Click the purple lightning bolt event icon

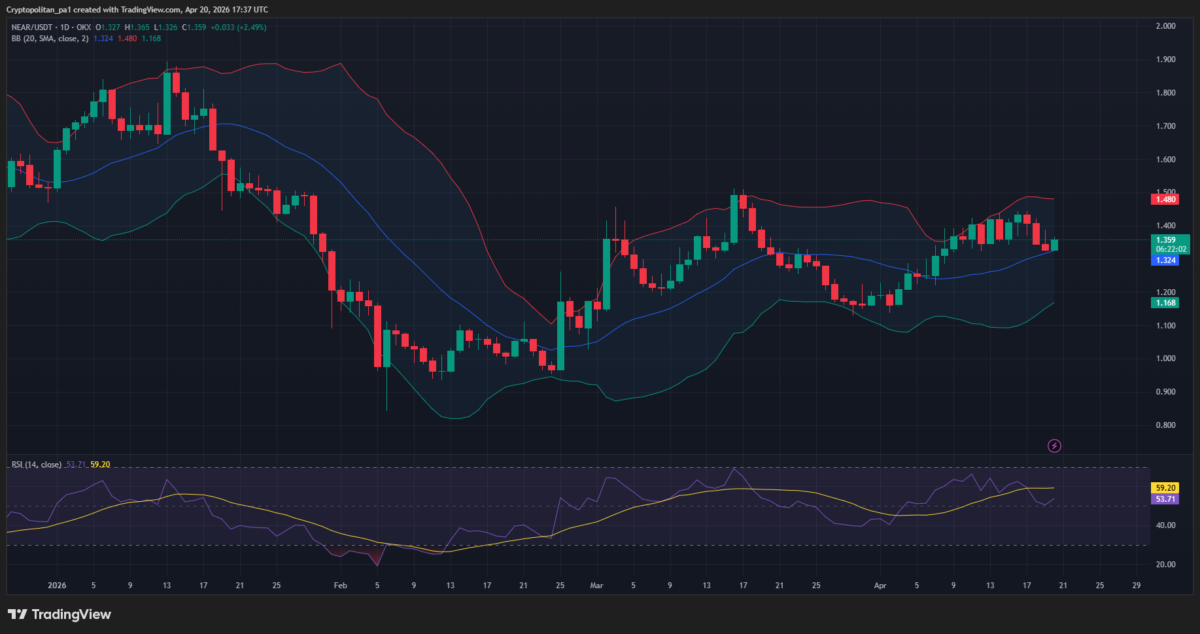1053,445
